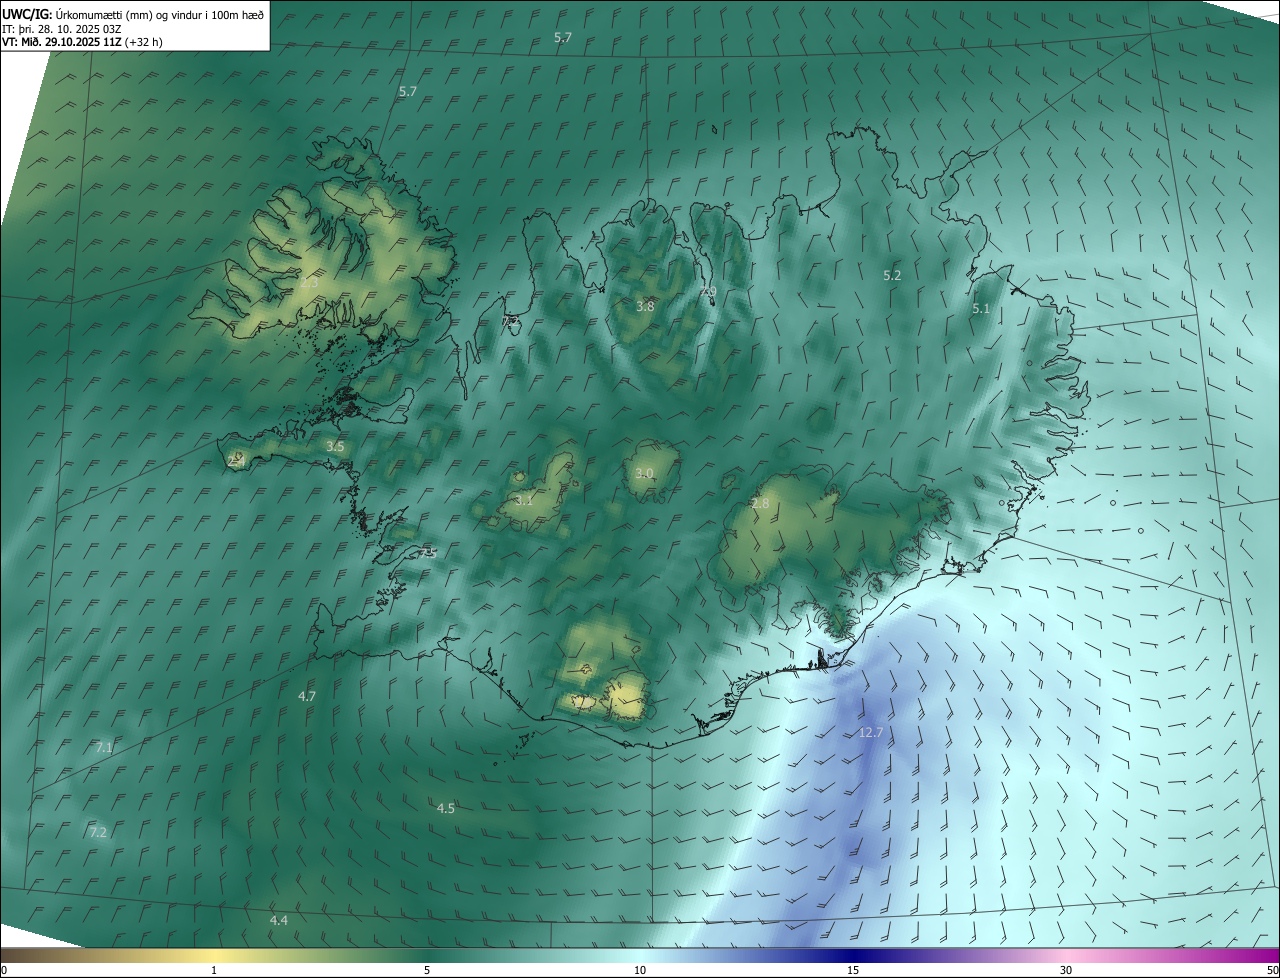
Task: Click the 2.8 value over Vatnajökull glacier
Action: [x=760, y=503]
